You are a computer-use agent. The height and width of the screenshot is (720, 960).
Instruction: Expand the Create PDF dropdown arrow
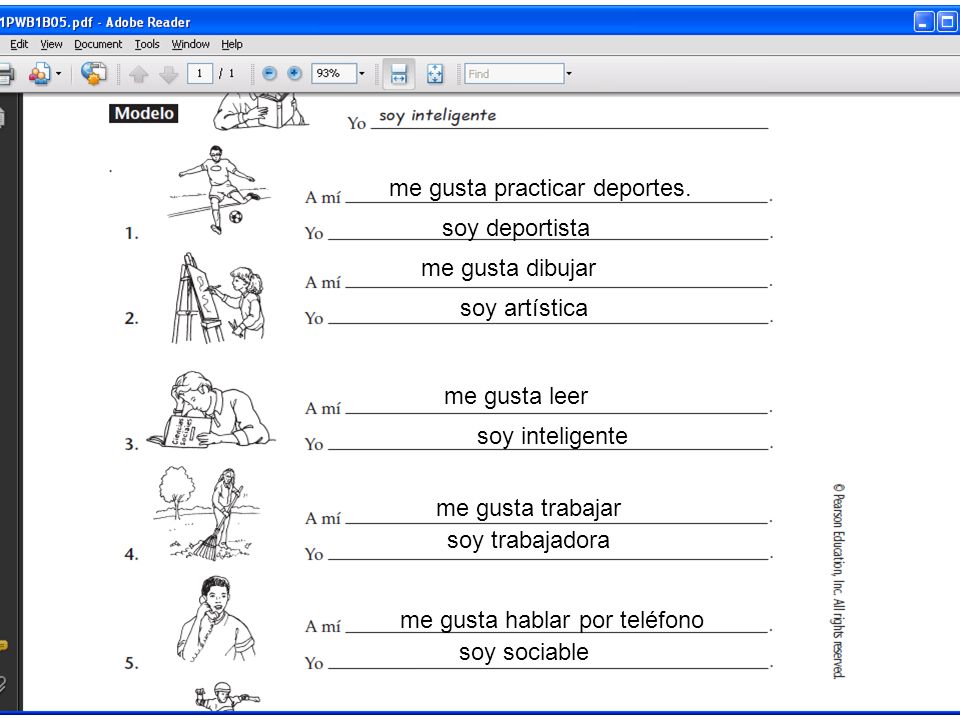(59, 74)
